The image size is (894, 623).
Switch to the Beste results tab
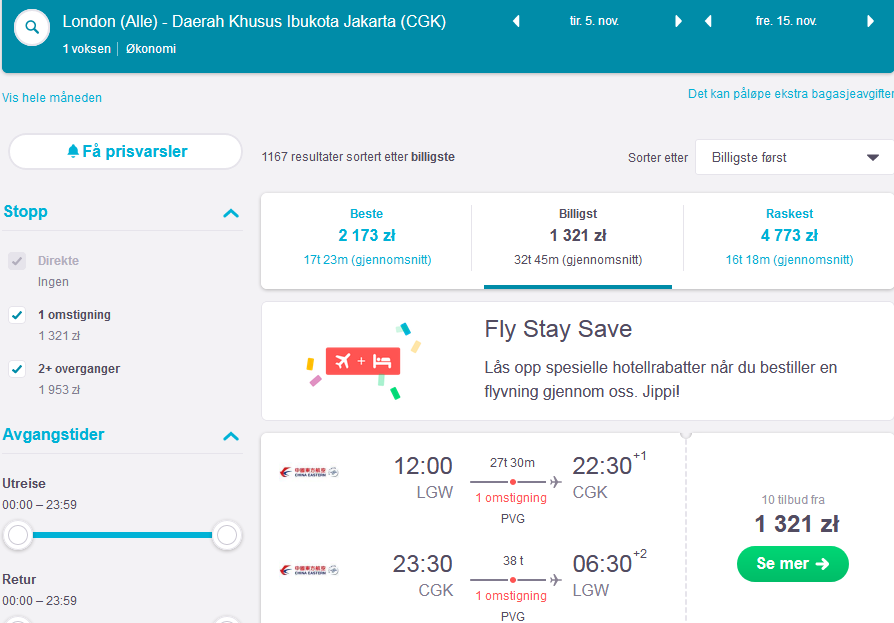click(x=367, y=237)
